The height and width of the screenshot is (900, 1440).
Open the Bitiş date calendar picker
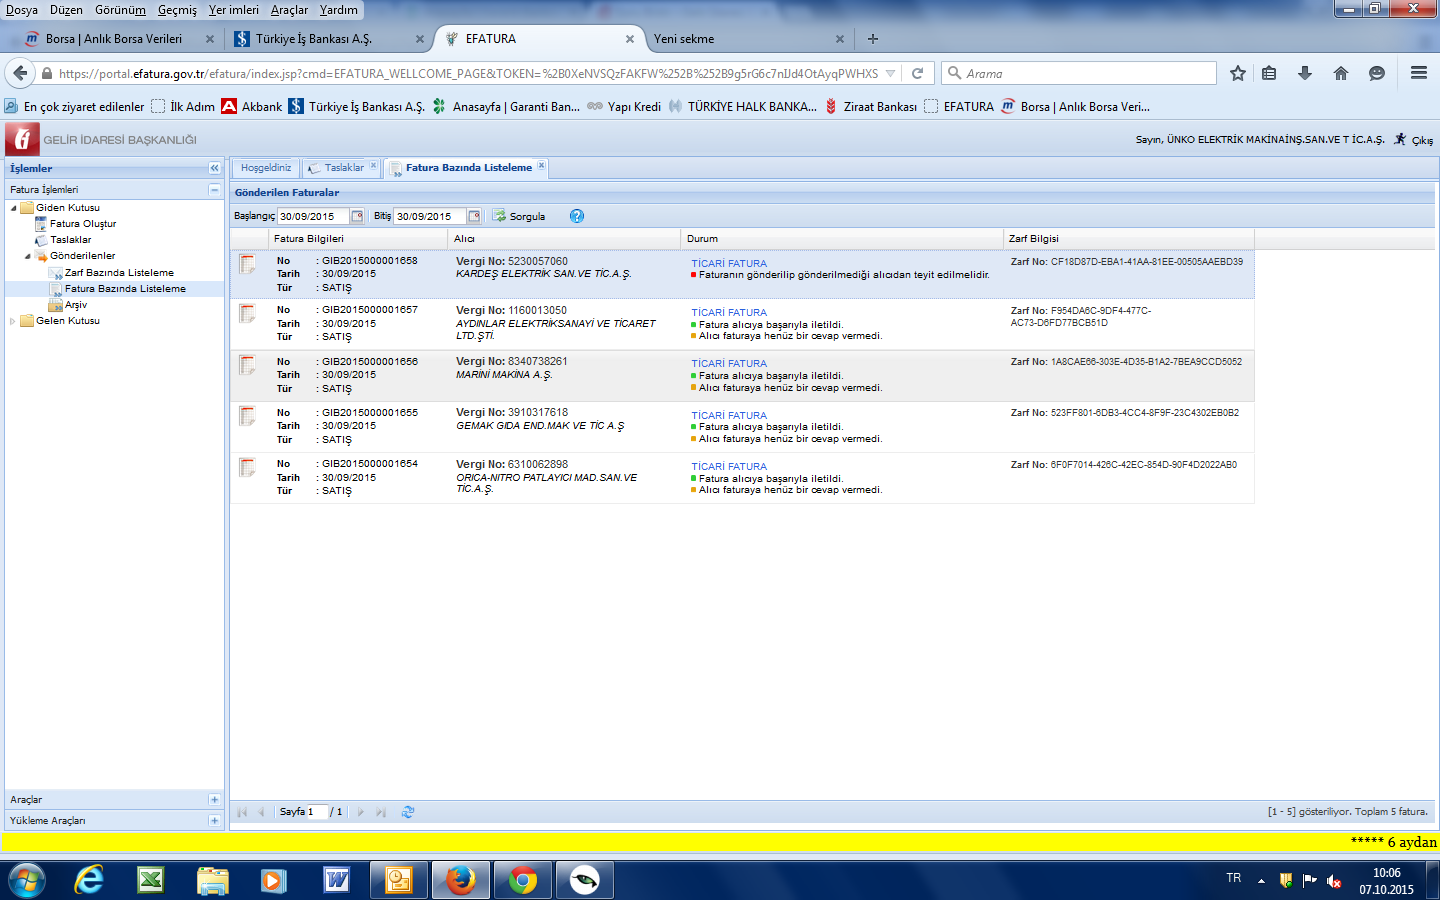(474, 216)
